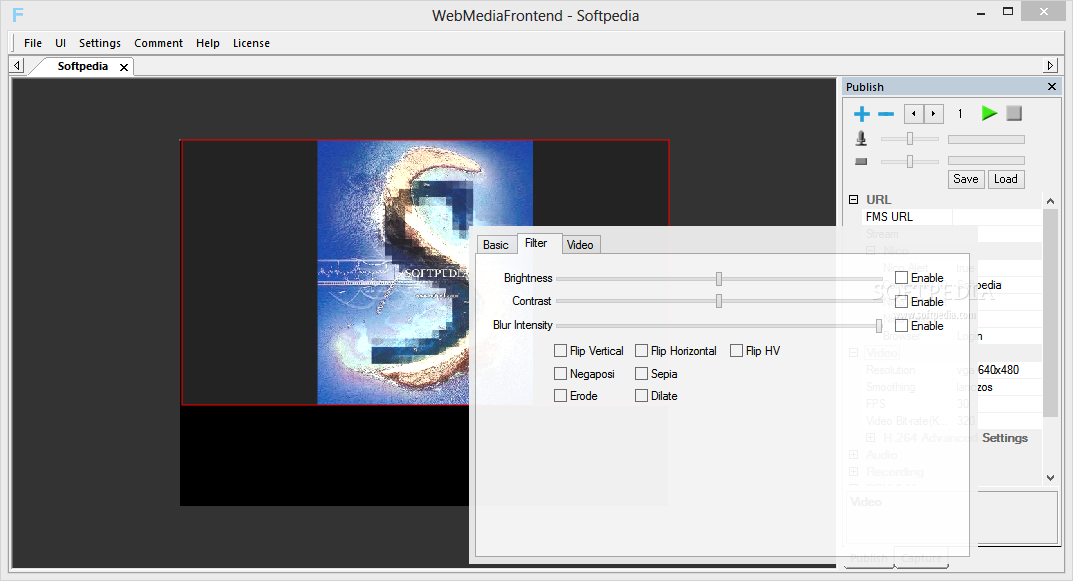Image resolution: width=1073 pixels, height=581 pixels.
Task: Check Flip Horizontal
Action: pos(641,350)
